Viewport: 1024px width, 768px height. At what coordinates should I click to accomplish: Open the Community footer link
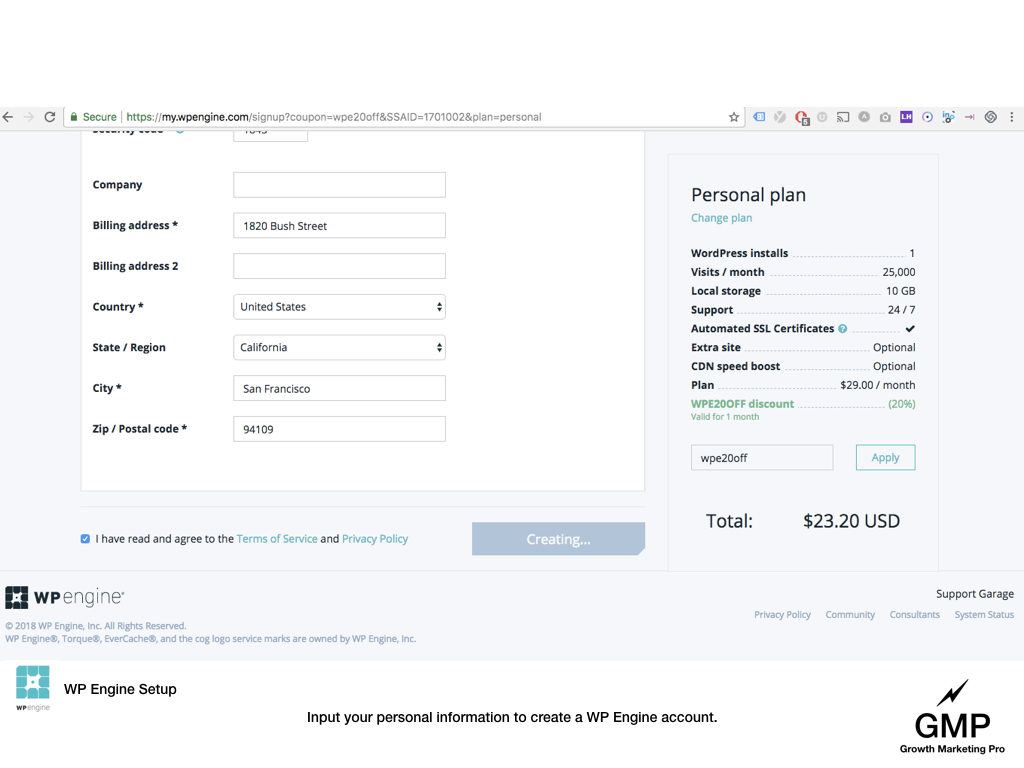(850, 615)
